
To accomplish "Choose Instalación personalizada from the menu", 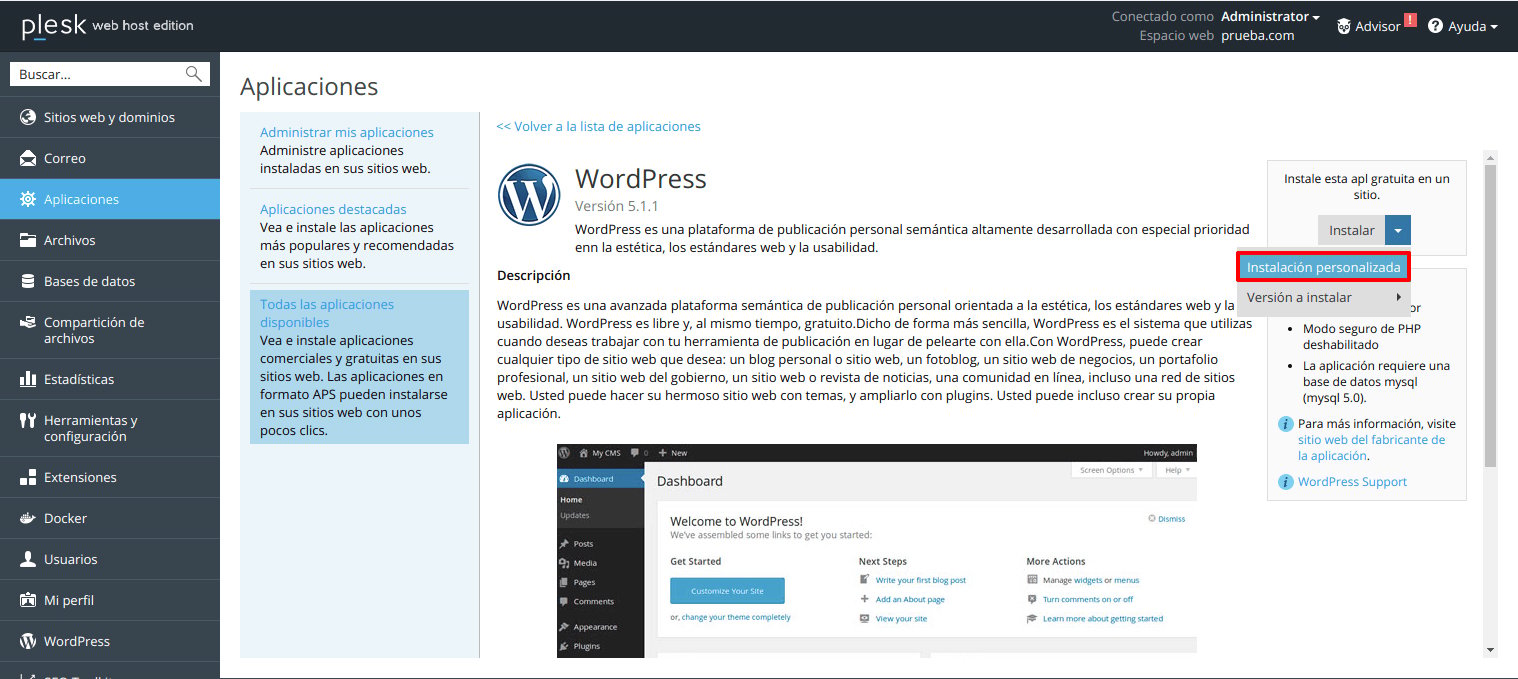I will pyautogui.click(x=1323, y=267).
